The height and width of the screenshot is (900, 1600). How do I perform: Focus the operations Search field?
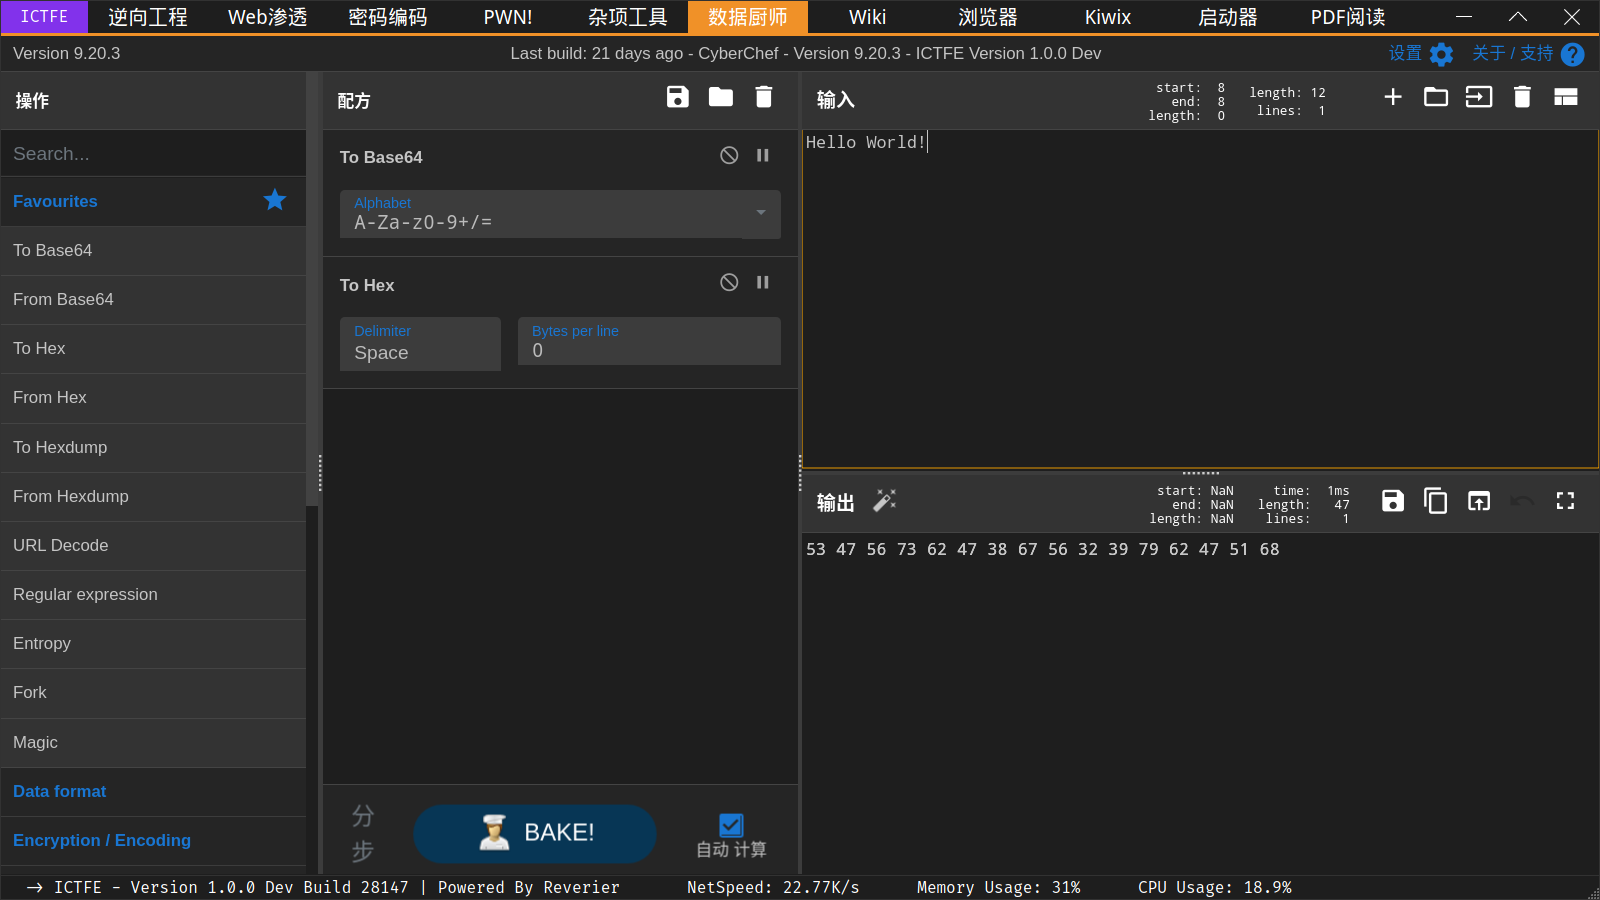tap(153, 153)
